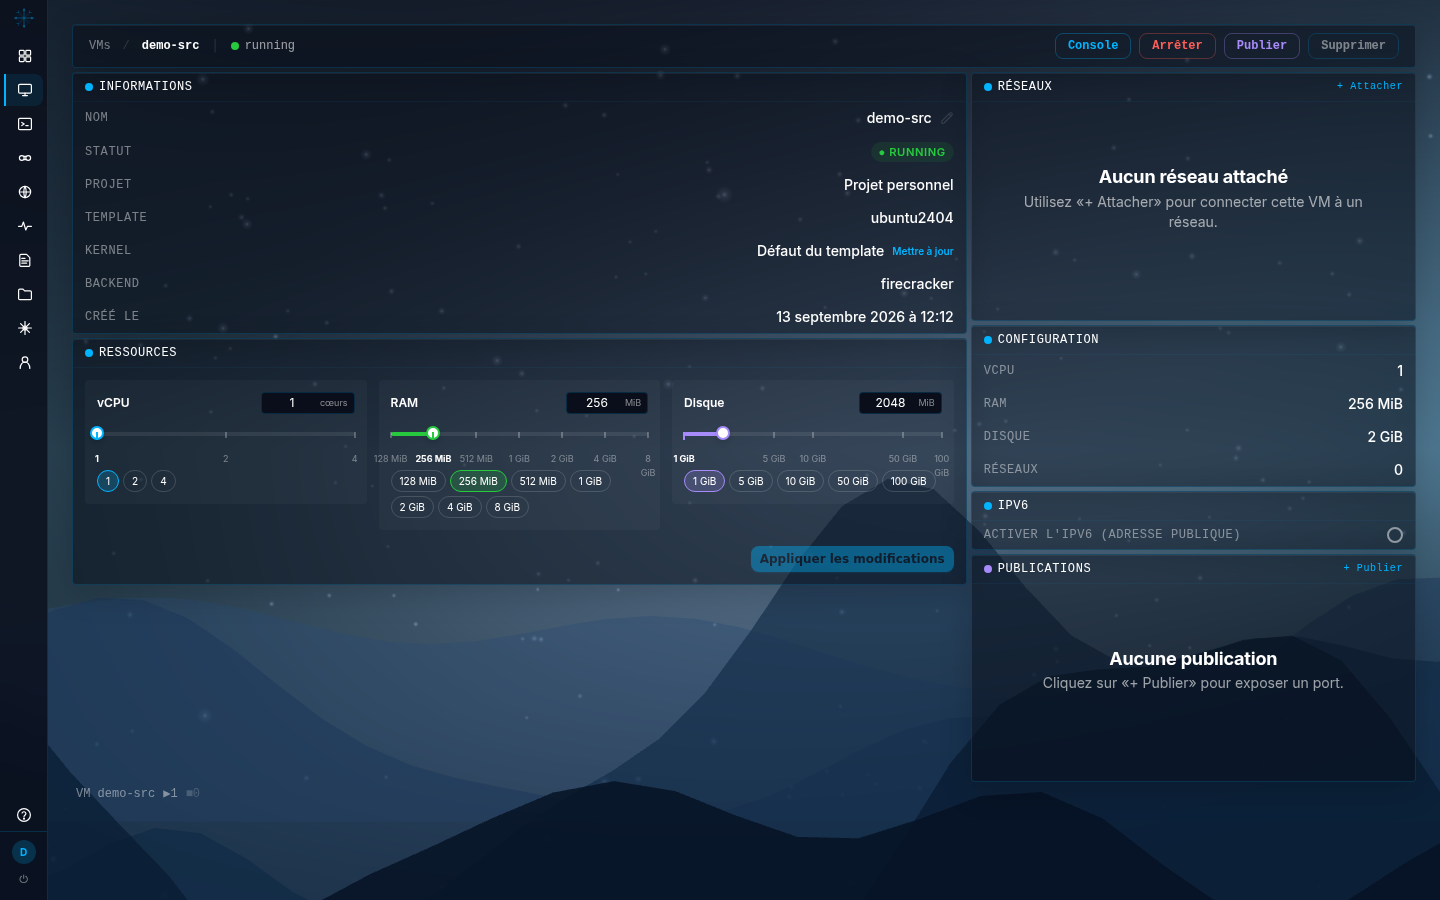Click the asterisk star icon in sidebar
The height and width of the screenshot is (900, 1440).
pyautogui.click(x=25, y=328)
